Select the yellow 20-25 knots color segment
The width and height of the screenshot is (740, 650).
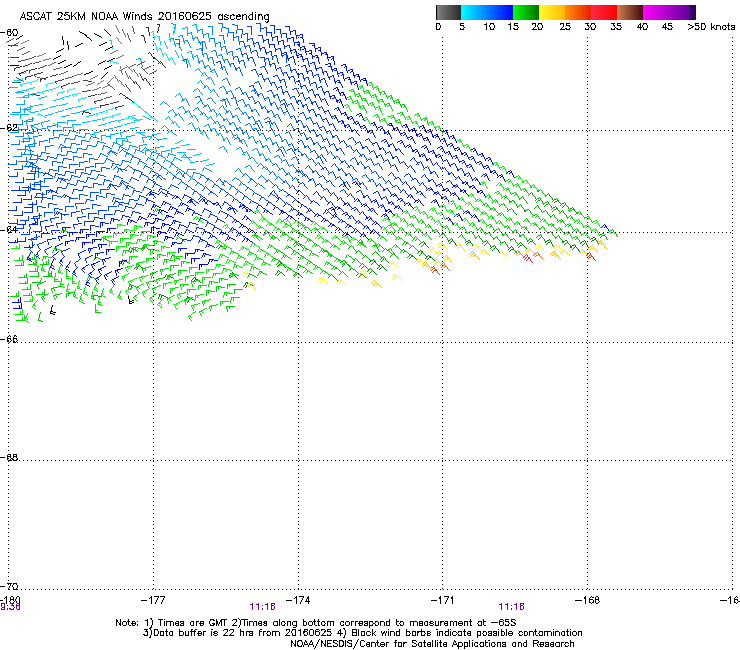coord(552,12)
